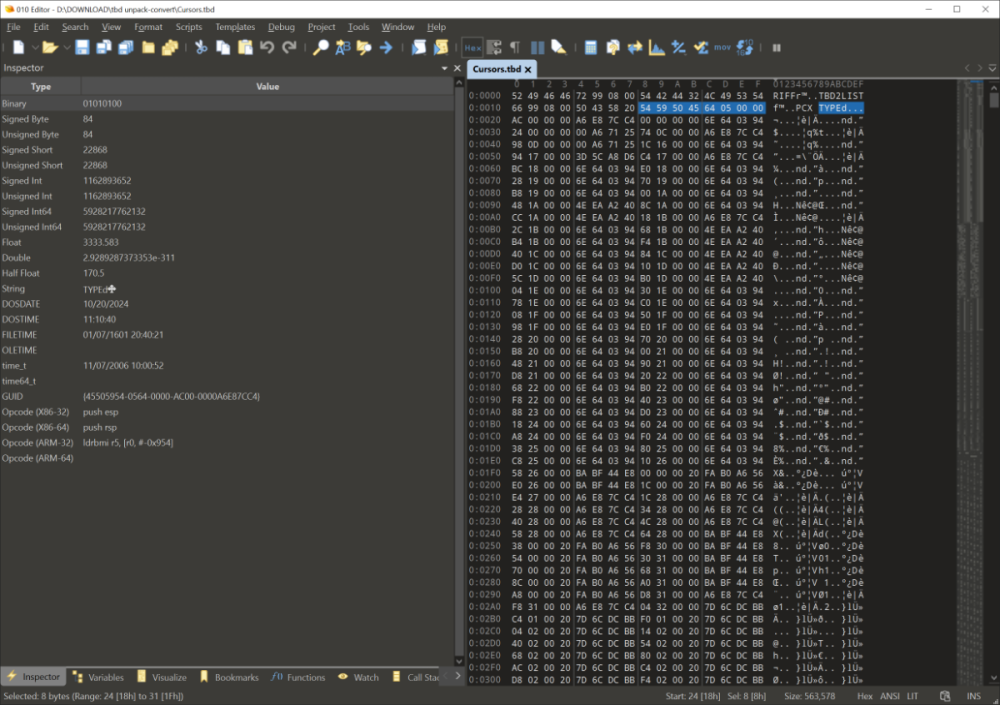Copy the selection with the Copy icon
This screenshot has height=705, width=1000.
(223, 47)
